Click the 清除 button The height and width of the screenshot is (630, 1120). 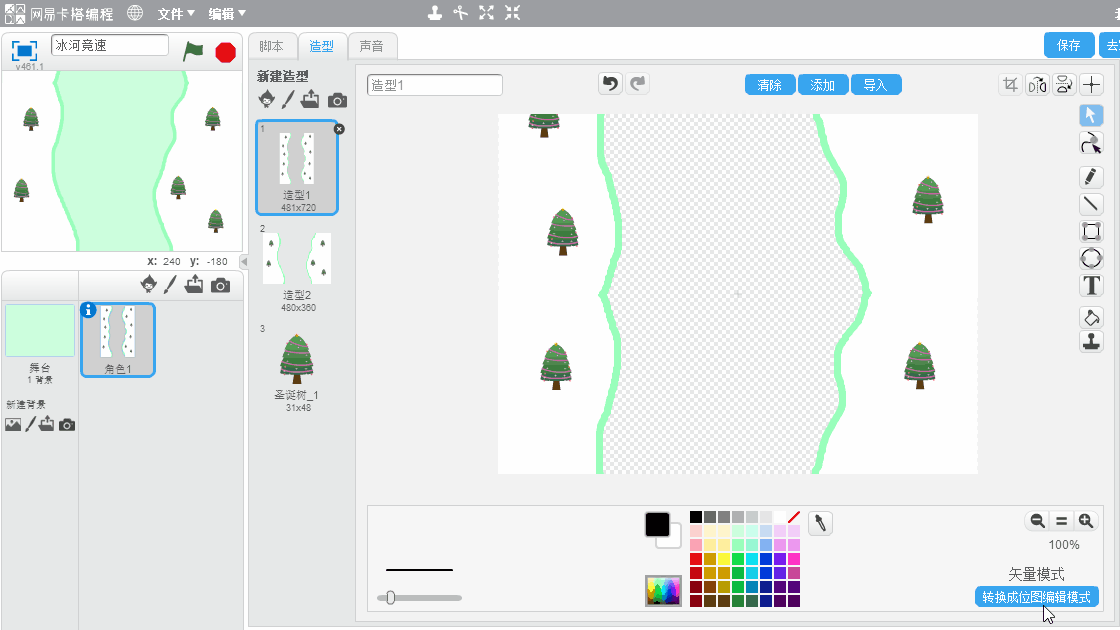(x=769, y=85)
